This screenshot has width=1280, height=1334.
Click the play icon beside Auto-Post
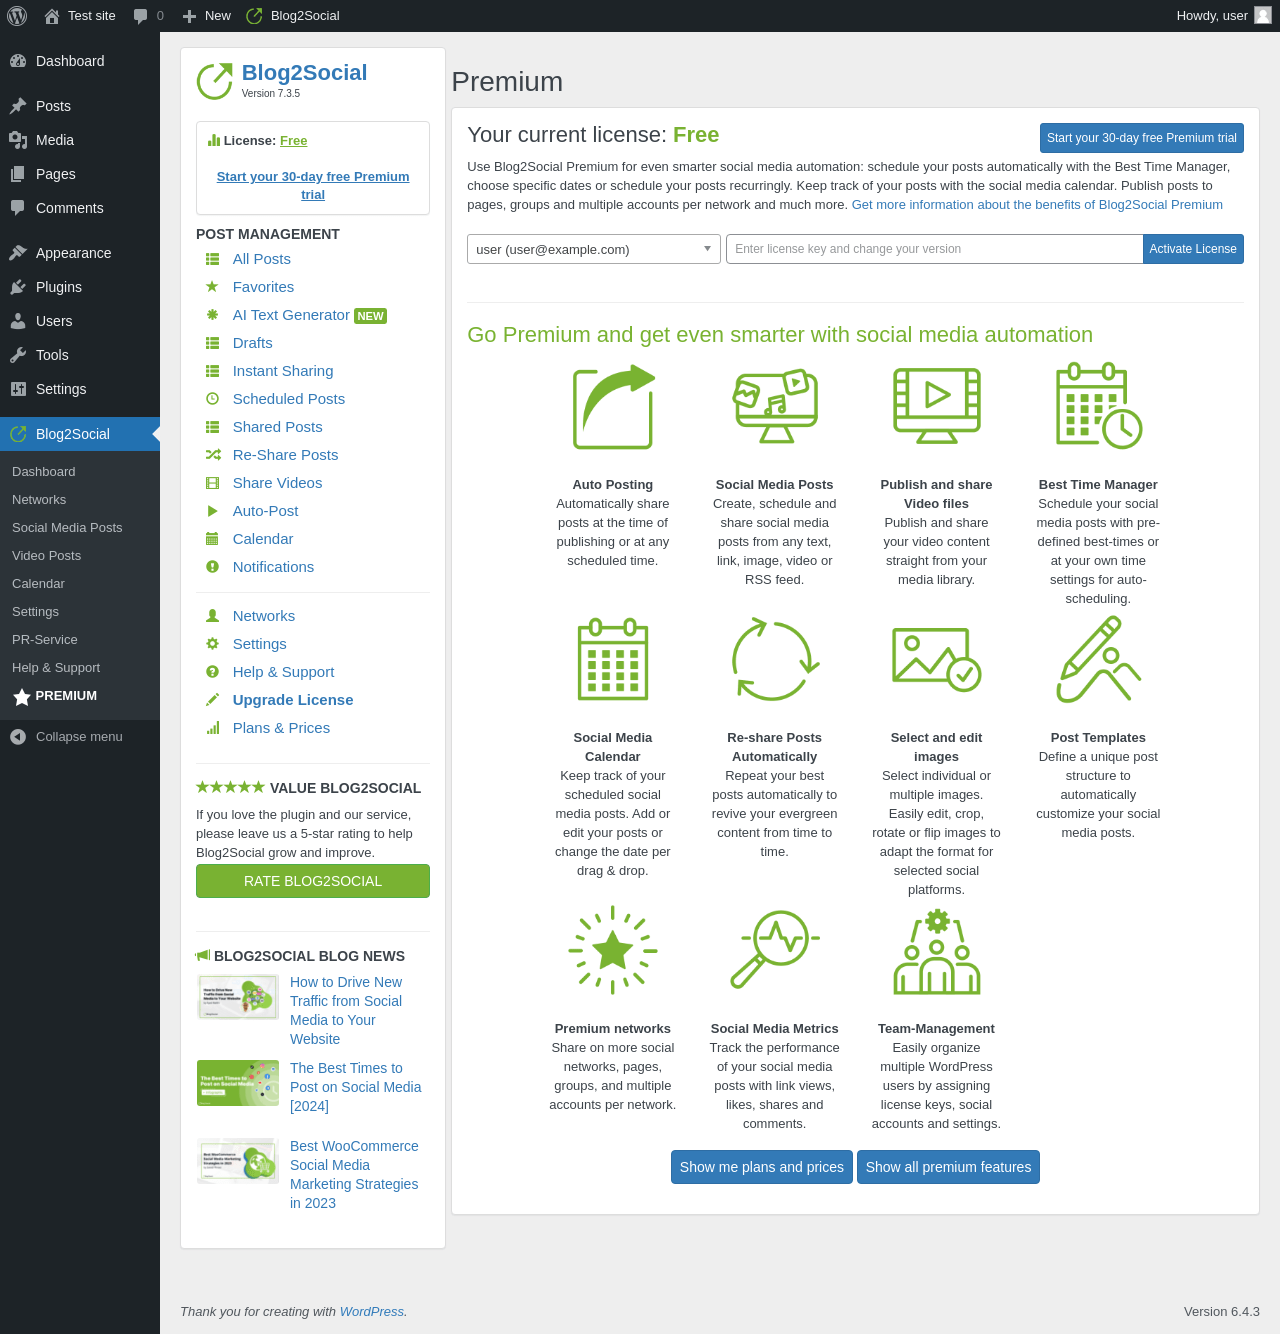tap(212, 511)
